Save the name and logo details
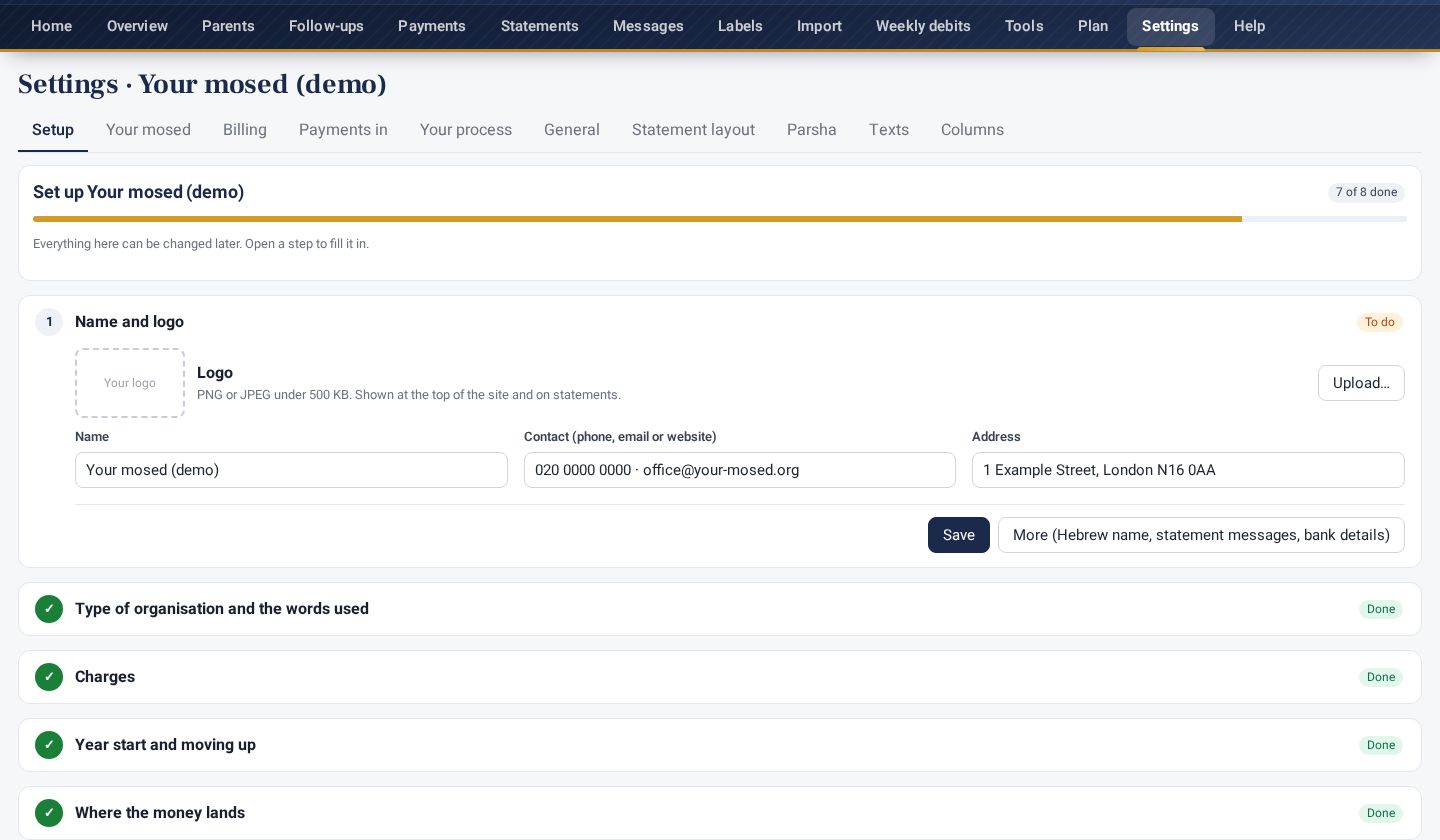Viewport: 1440px width, 840px height. (959, 535)
